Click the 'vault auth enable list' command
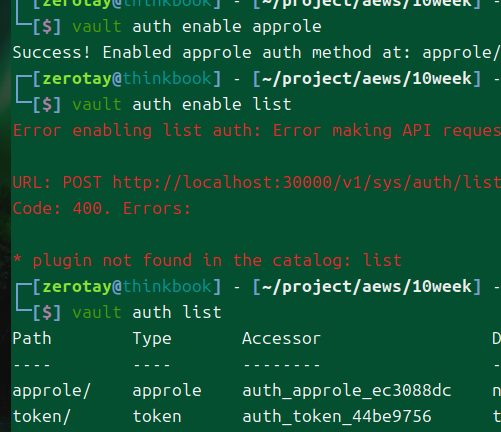This screenshot has height=432, width=501. (x=182, y=104)
